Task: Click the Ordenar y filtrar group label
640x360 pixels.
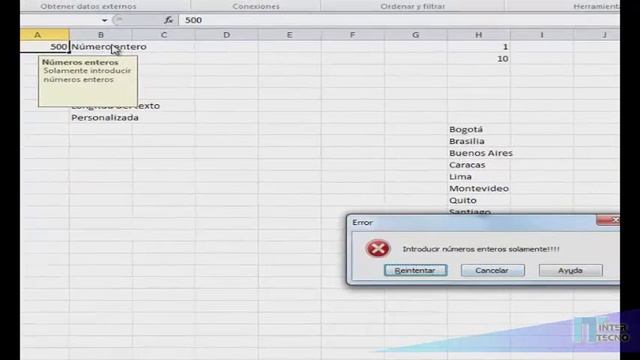Action: tap(412, 6)
